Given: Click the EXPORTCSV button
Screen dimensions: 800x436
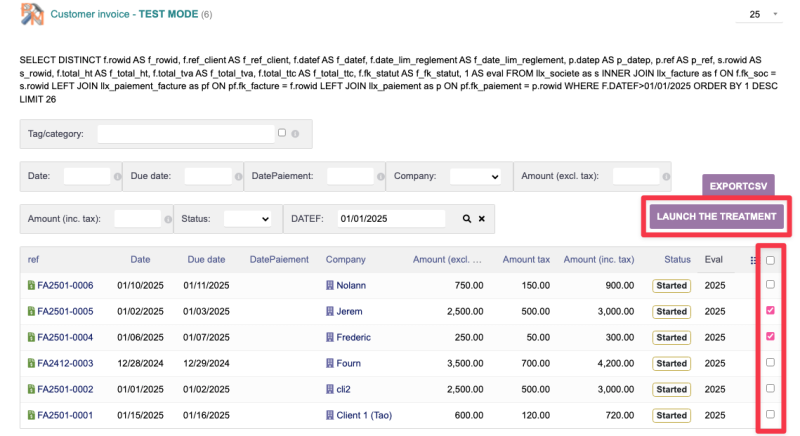Looking at the screenshot, I should coord(738,186).
